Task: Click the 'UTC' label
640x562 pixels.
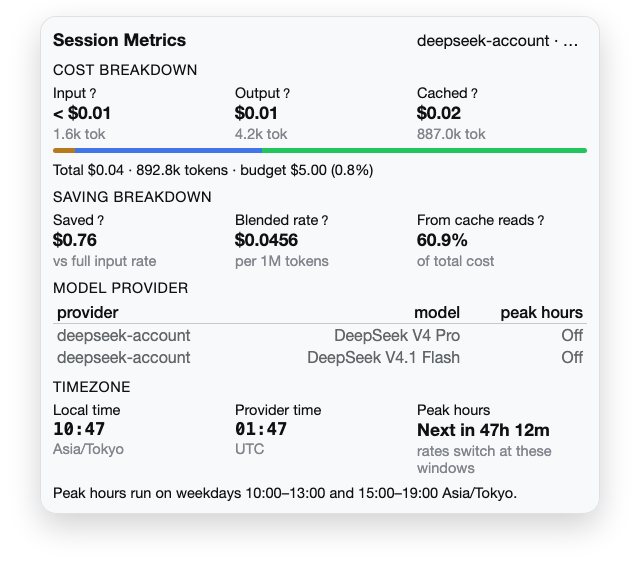Action: click(249, 449)
